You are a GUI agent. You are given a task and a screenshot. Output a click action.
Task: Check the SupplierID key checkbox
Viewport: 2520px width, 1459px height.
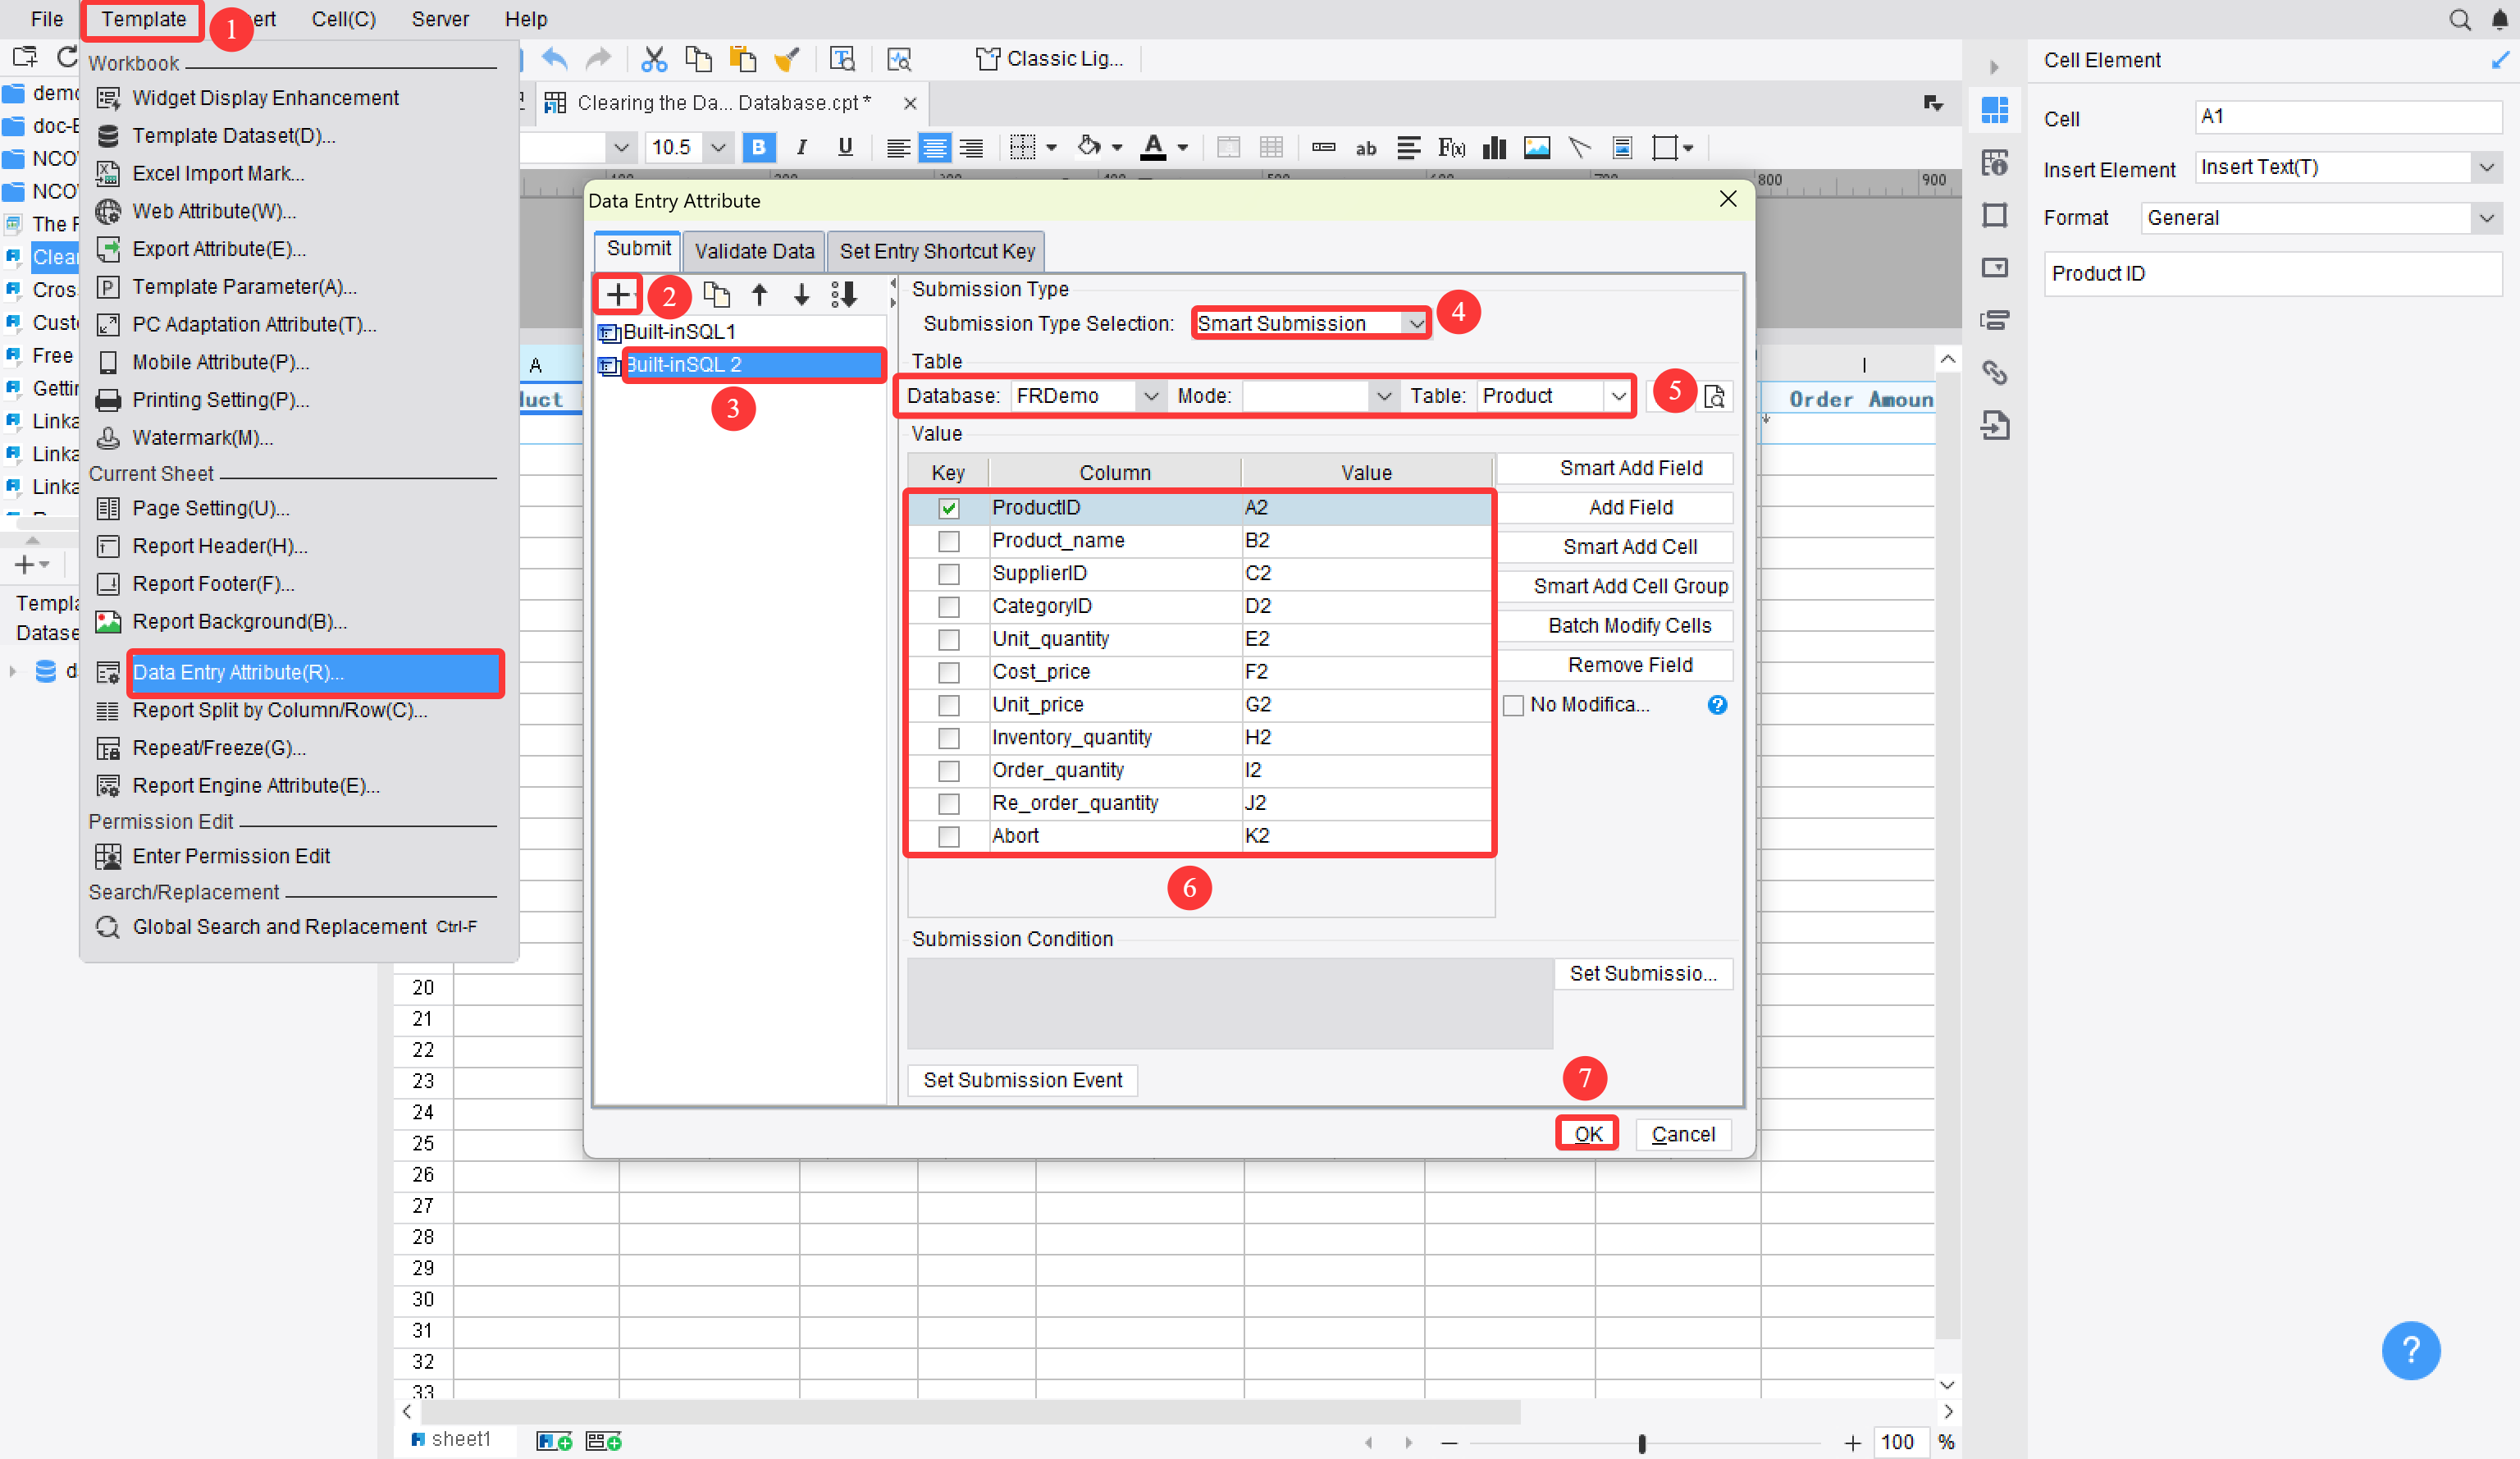949,574
